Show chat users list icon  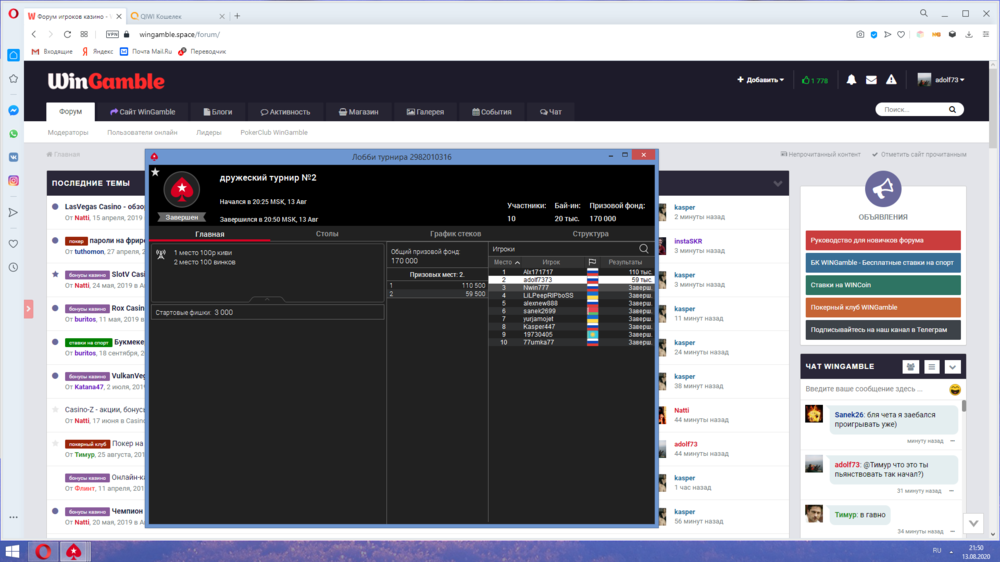[x=911, y=367]
